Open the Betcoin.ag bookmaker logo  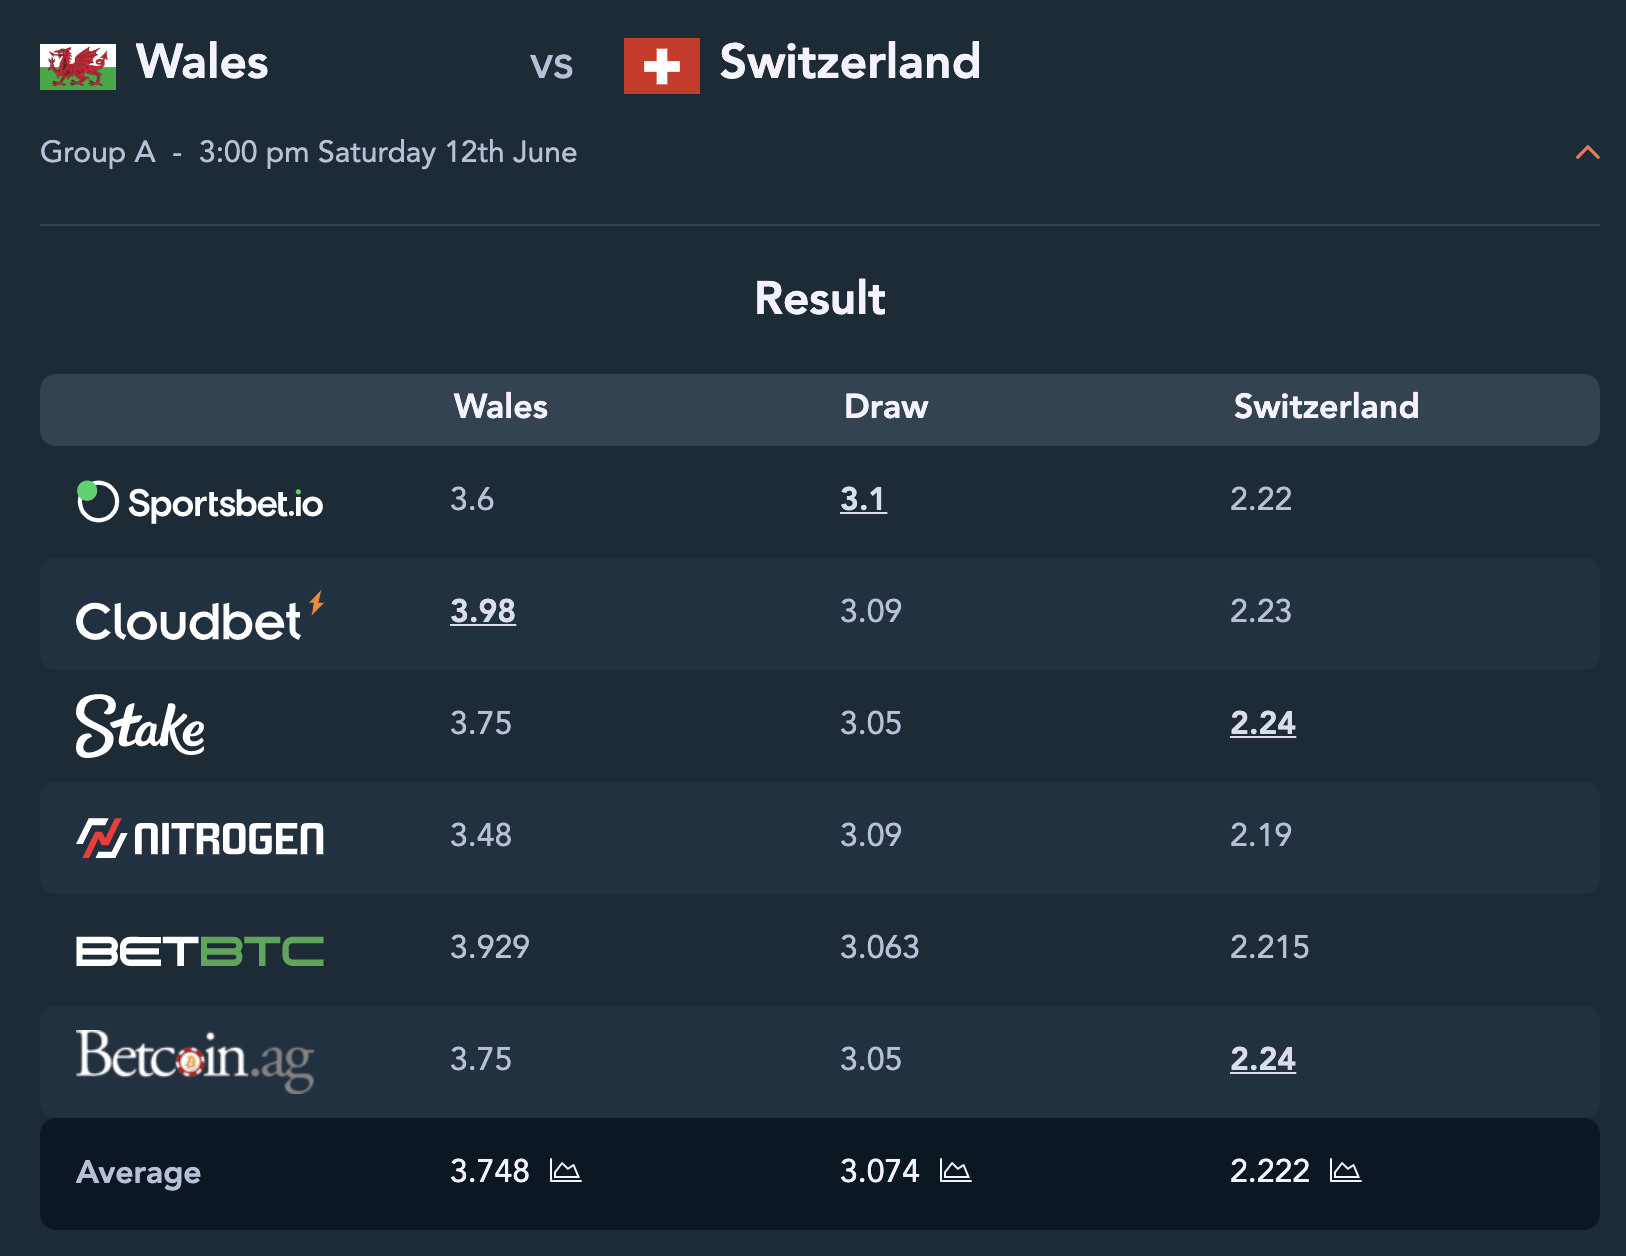click(195, 1060)
